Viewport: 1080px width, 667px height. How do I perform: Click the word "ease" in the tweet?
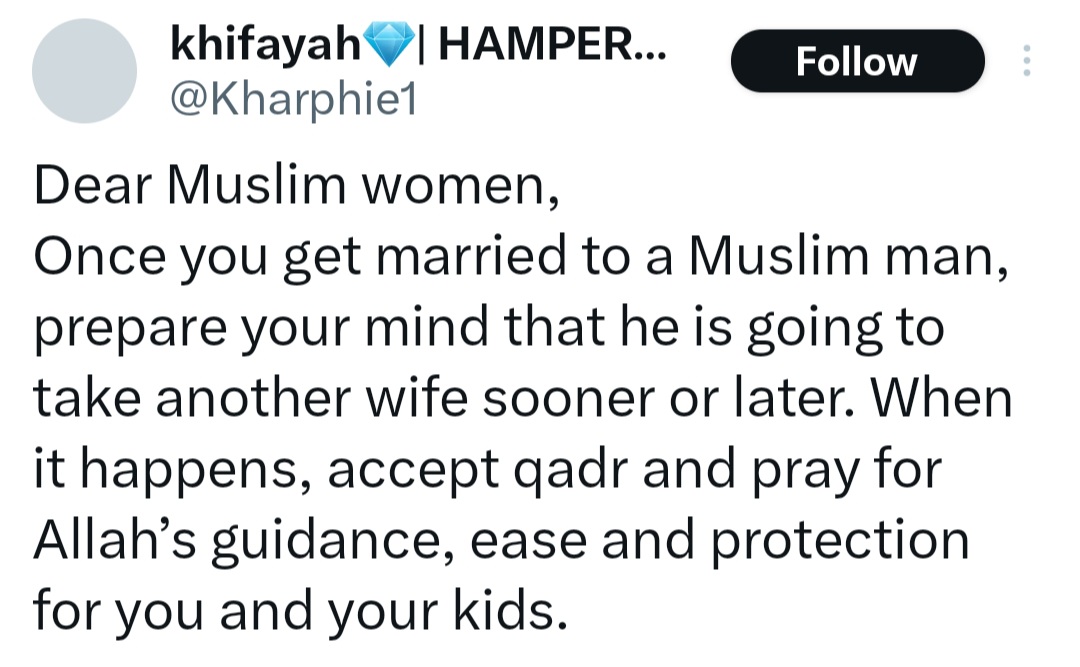pyautogui.click(x=518, y=542)
